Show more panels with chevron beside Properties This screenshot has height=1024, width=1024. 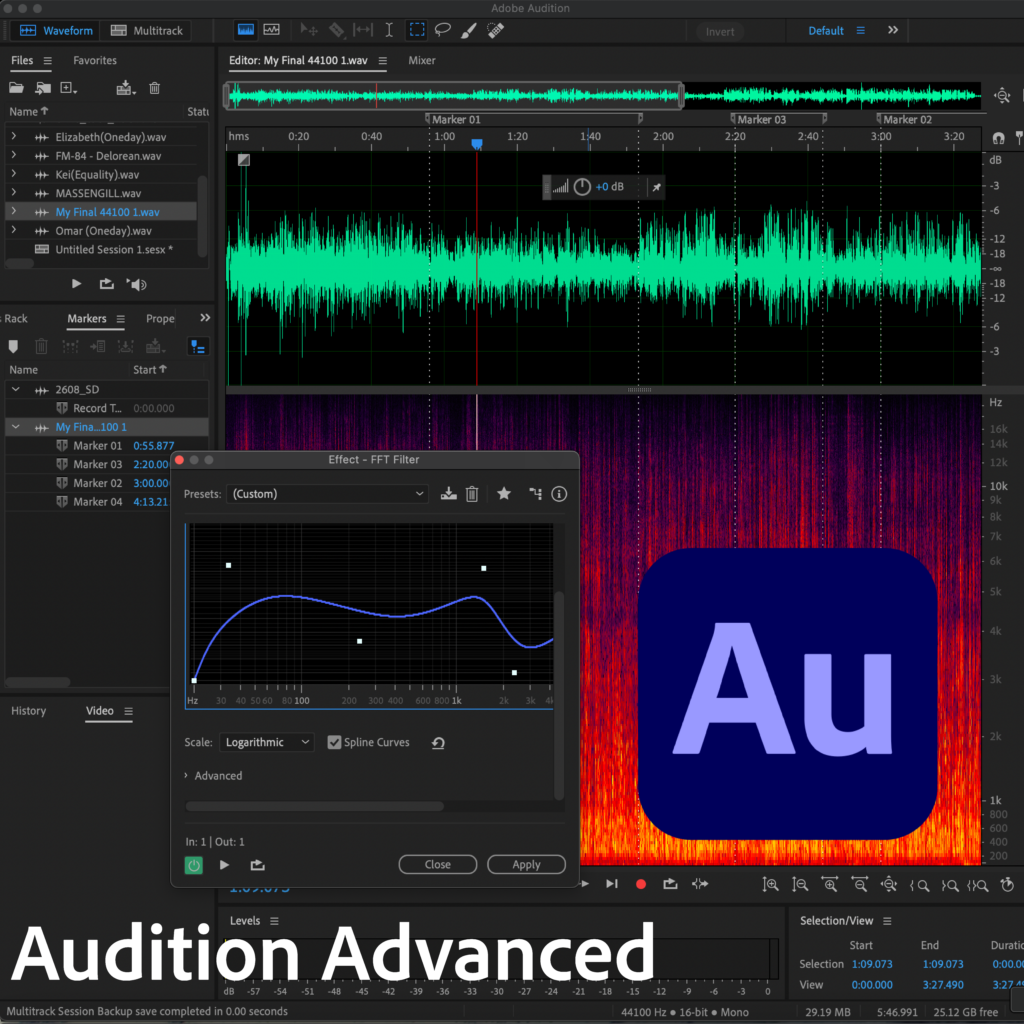click(205, 318)
